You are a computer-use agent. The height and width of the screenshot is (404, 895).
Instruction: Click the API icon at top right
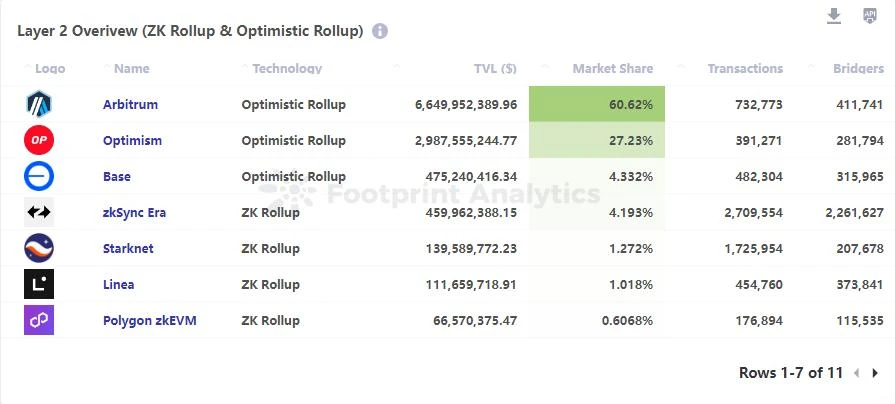(x=869, y=16)
